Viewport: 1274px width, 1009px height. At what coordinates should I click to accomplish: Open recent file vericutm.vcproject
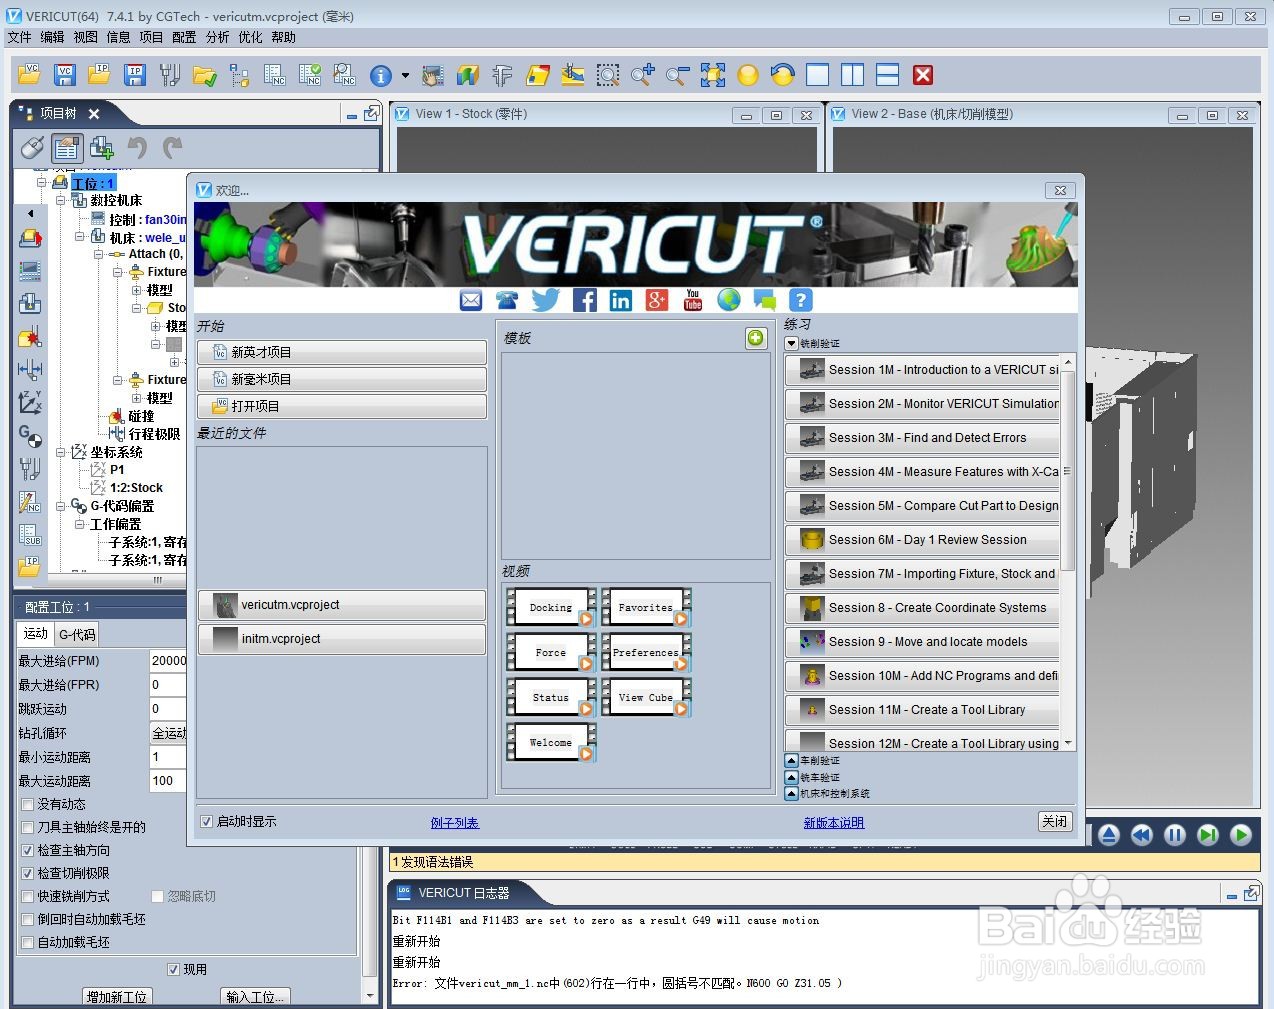tap(341, 605)
